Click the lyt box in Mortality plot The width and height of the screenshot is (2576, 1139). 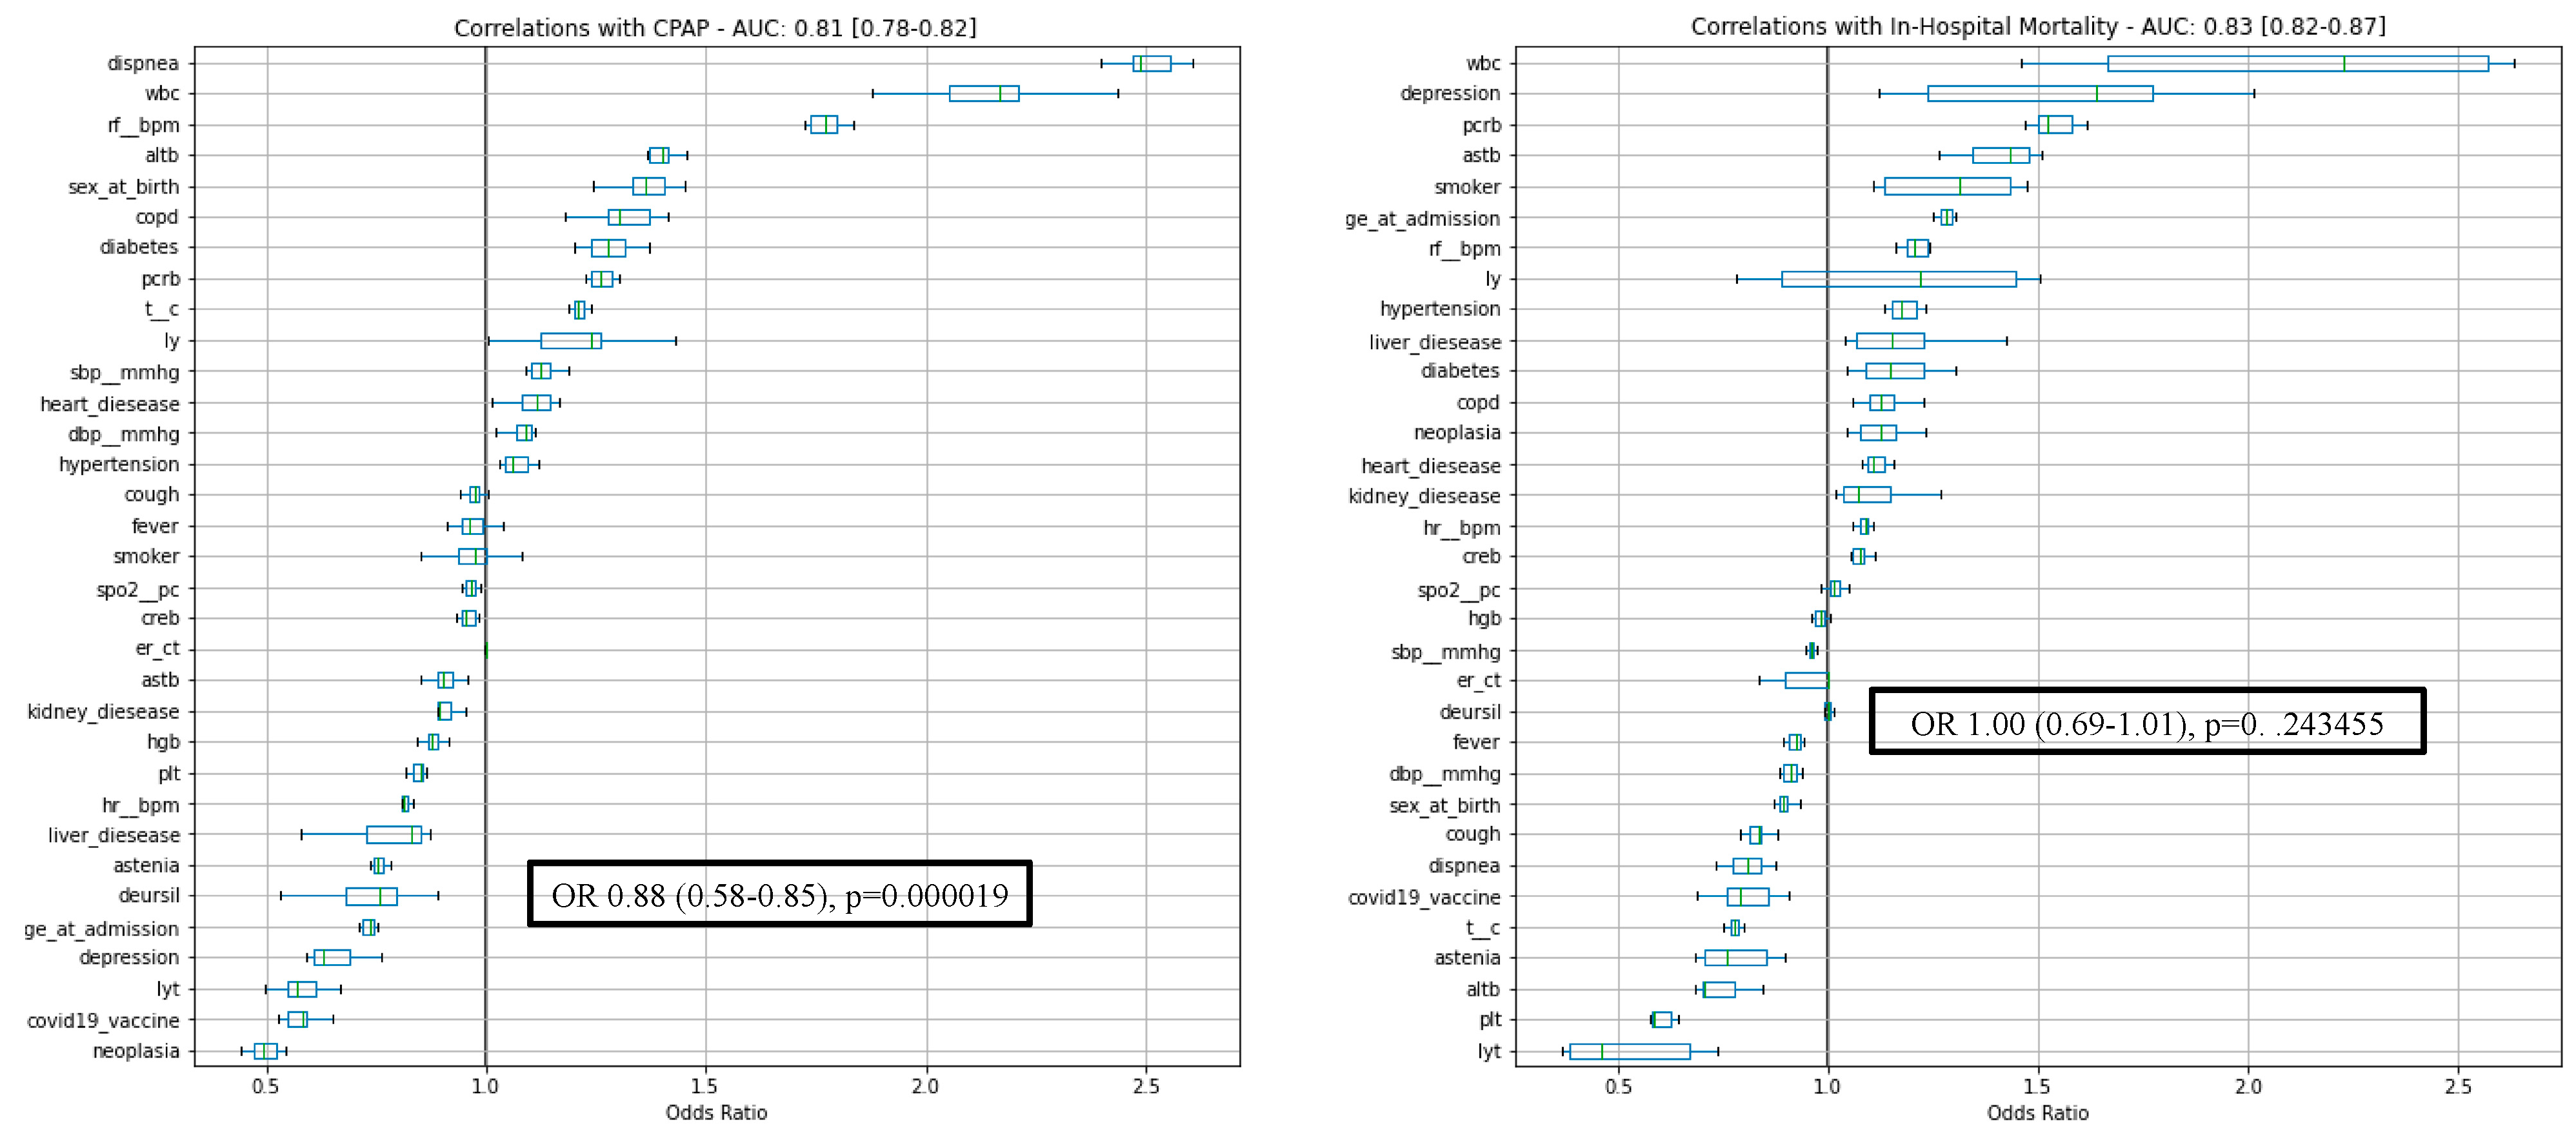(1629, 1051)
